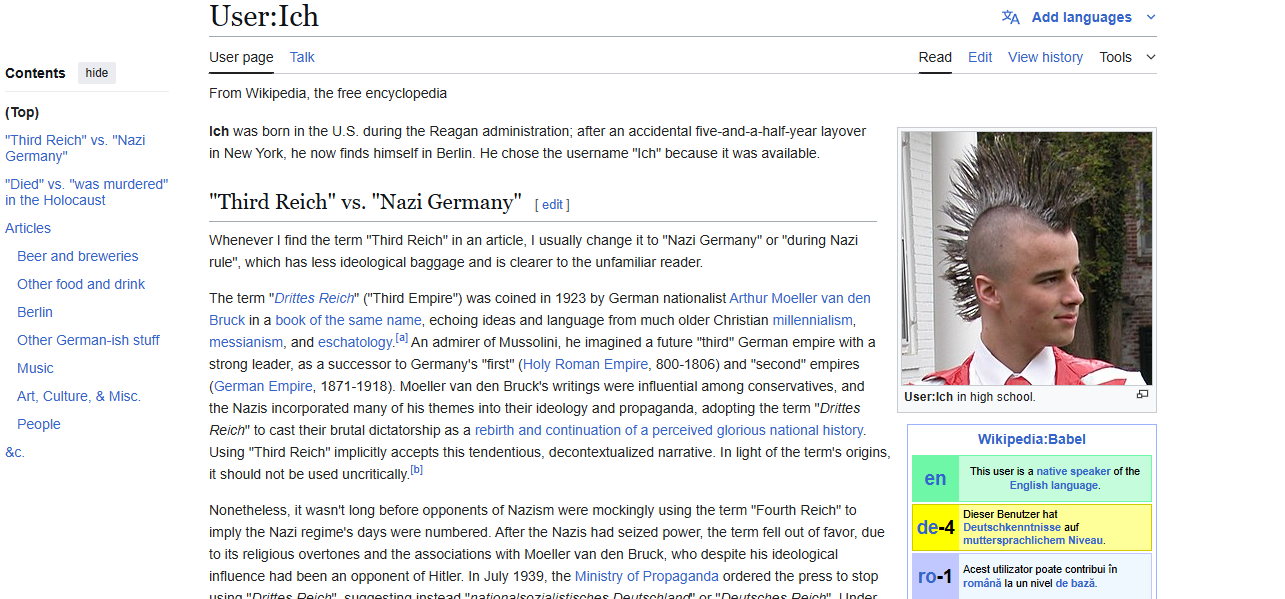Image resolution: width=1285 pixels, height=599 pixels.
Task: Switch to the Talk tab
Action: tap(302, 57)
